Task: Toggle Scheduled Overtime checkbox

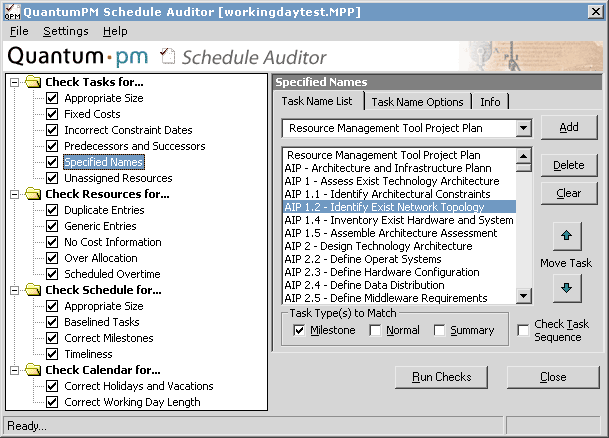Action: pos(52,274)
